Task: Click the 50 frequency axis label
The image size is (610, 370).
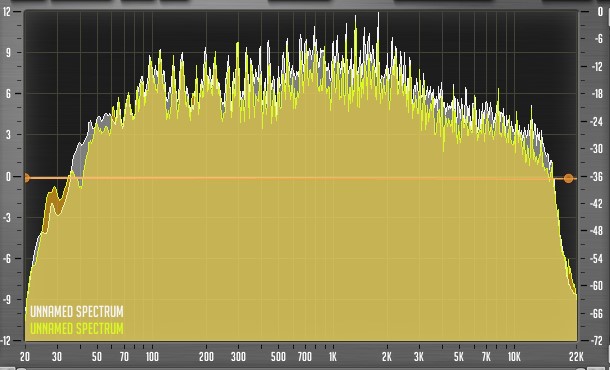Action: [x=97, y=357]
